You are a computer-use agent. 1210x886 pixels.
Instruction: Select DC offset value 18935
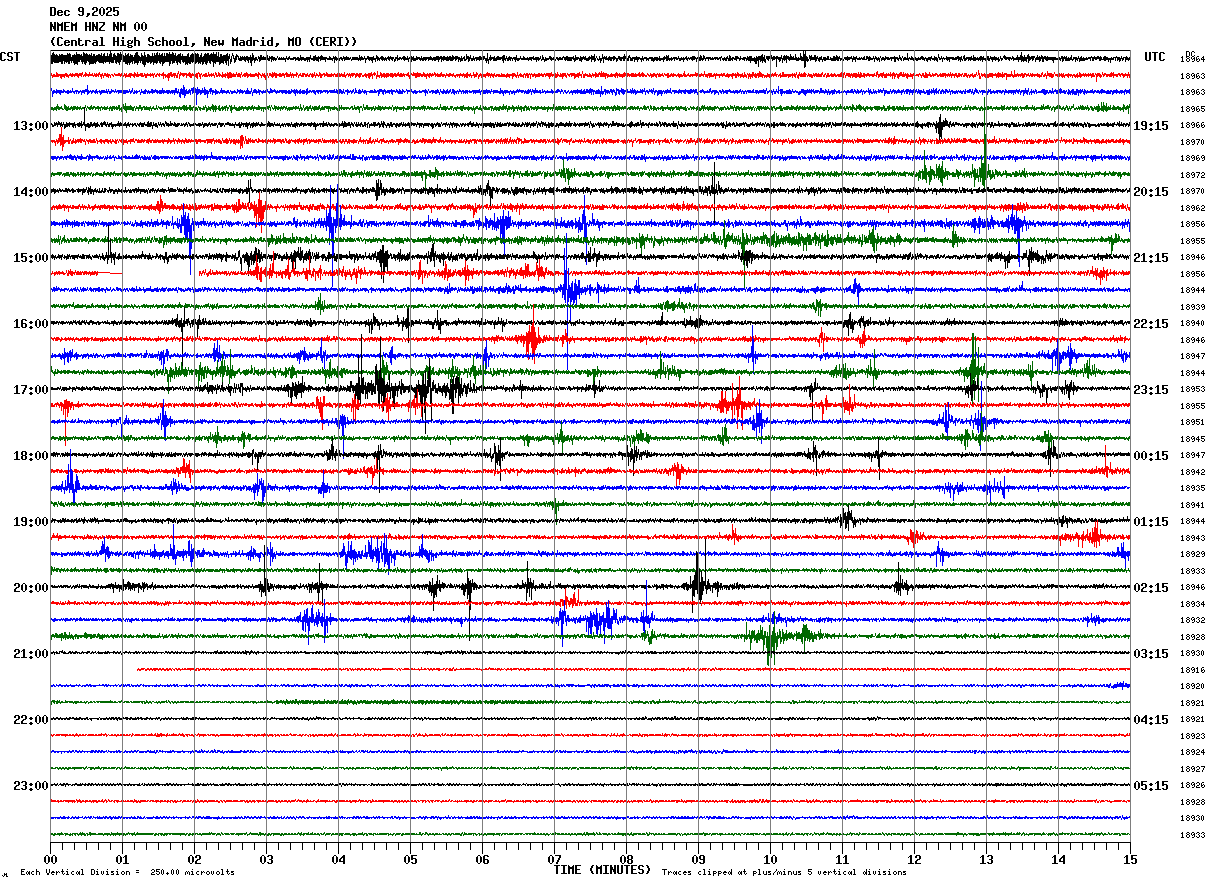(1192, 489)
